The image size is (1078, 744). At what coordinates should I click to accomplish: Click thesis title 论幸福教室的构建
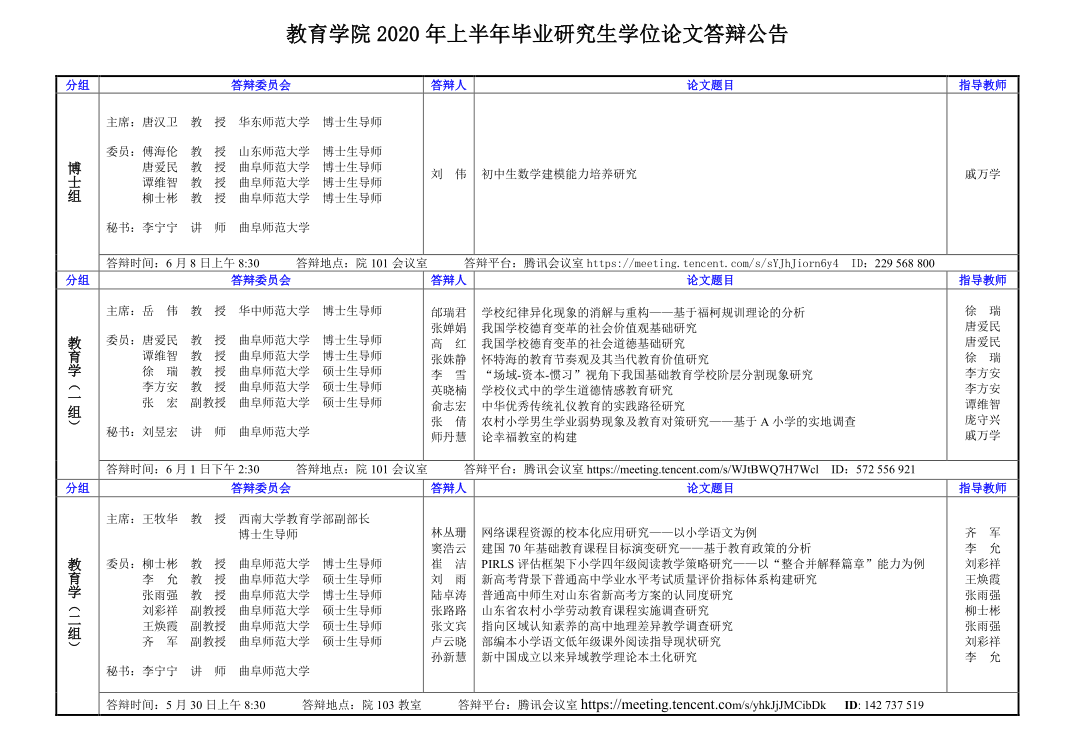(529, 437)
